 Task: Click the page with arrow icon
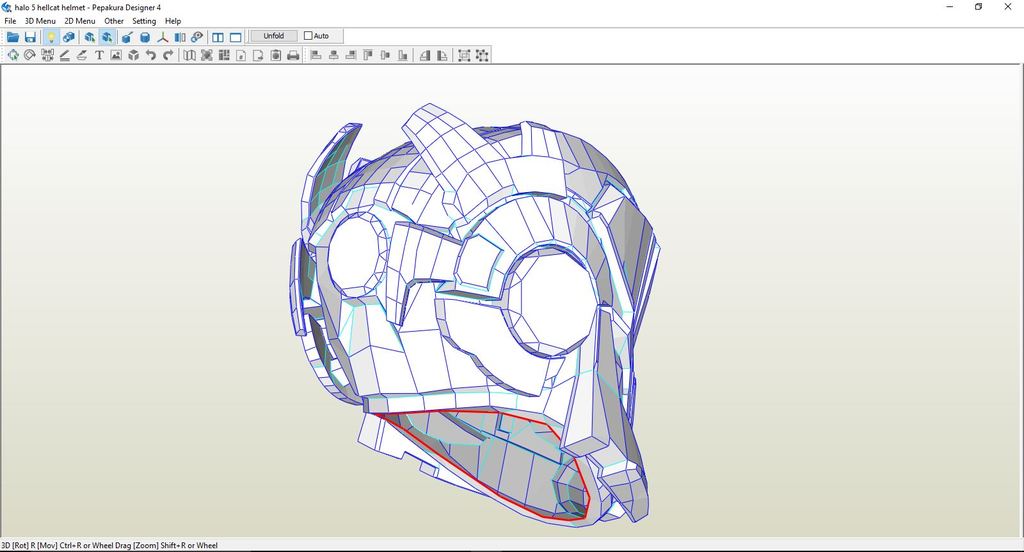click(259, 56)
